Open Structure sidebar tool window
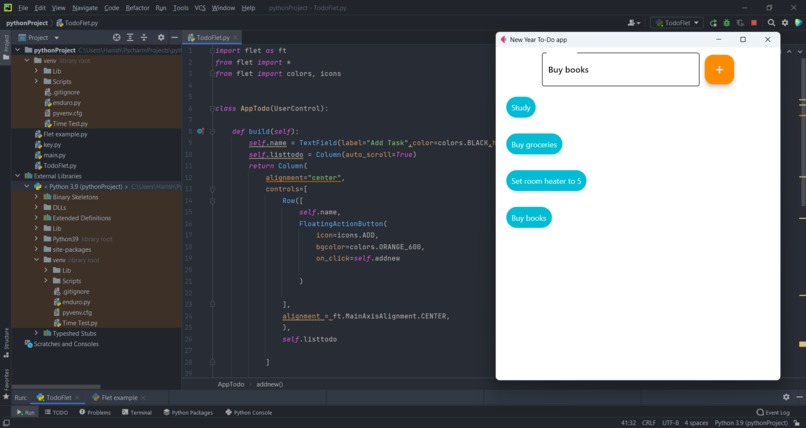Screen dimensions: 806x428 point(6,343)
